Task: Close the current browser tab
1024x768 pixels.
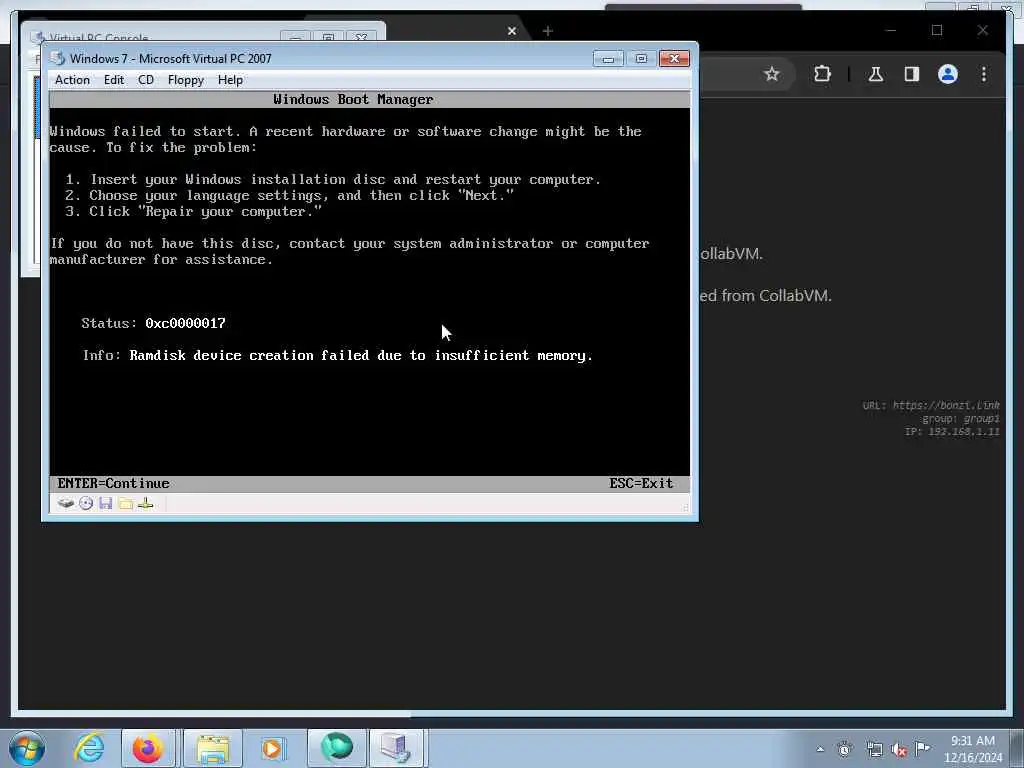Action: point(512,31)
